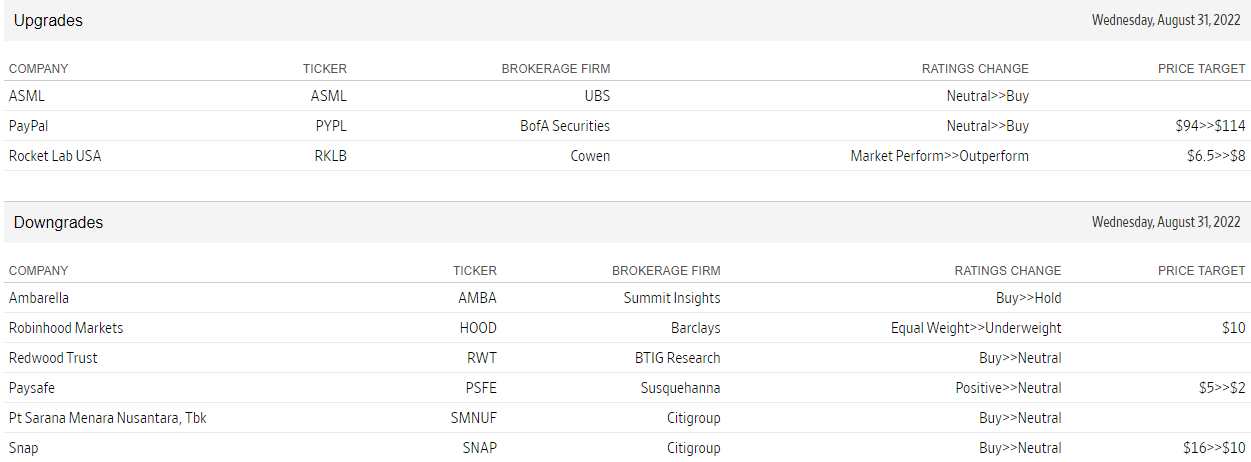Image resolution: width=1251 pixels, height=462 pixels.
Task: Click Price Target header in Upgrades table
Action: coord(1201,69)
